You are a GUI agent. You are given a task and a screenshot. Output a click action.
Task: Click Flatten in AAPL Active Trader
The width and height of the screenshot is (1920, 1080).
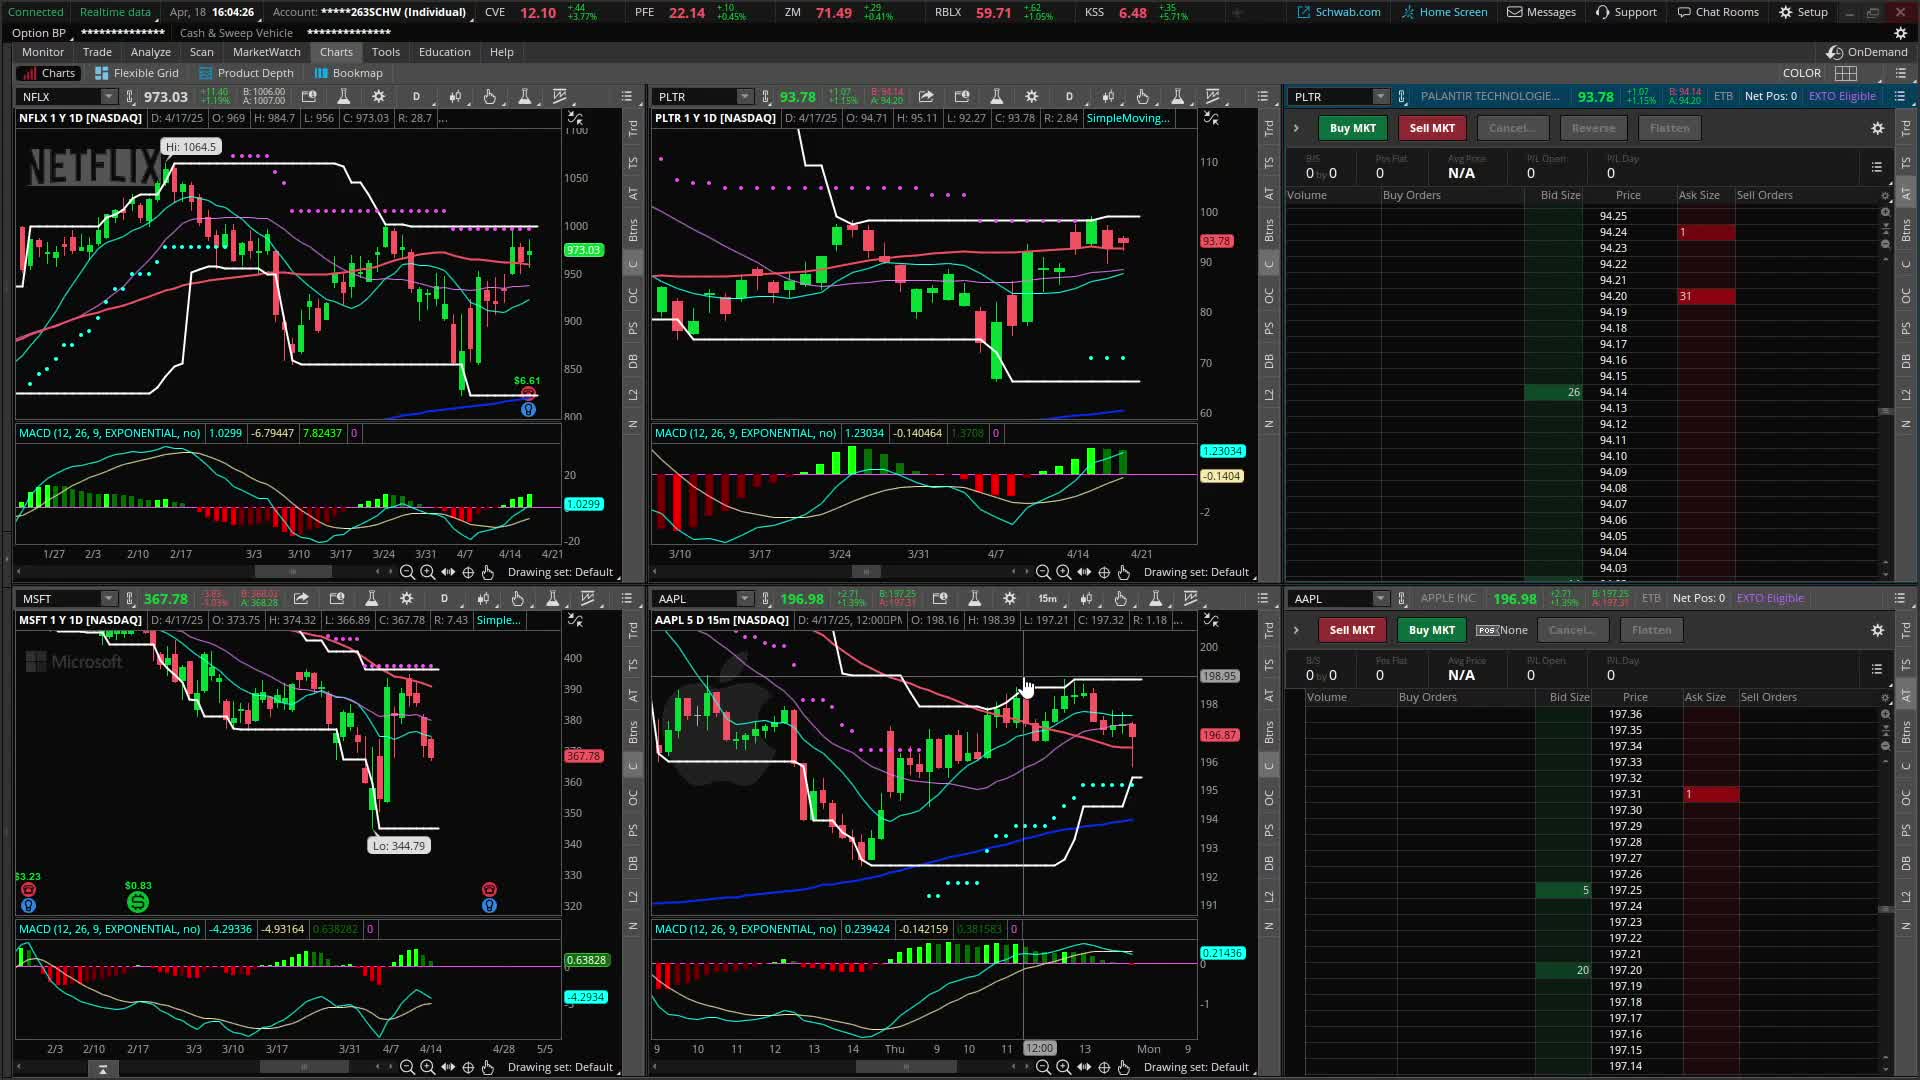[x=1651, y=630]
